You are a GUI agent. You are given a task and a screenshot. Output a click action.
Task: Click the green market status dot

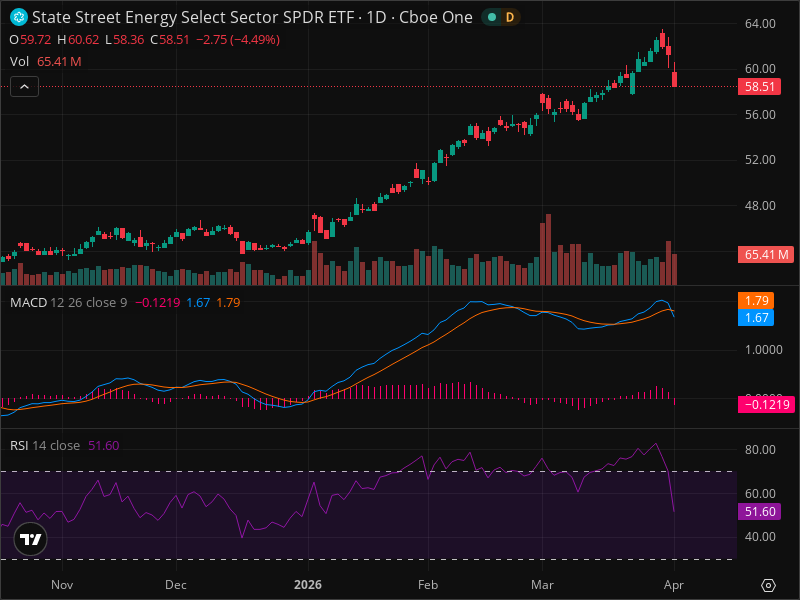[x=492, y=17]
